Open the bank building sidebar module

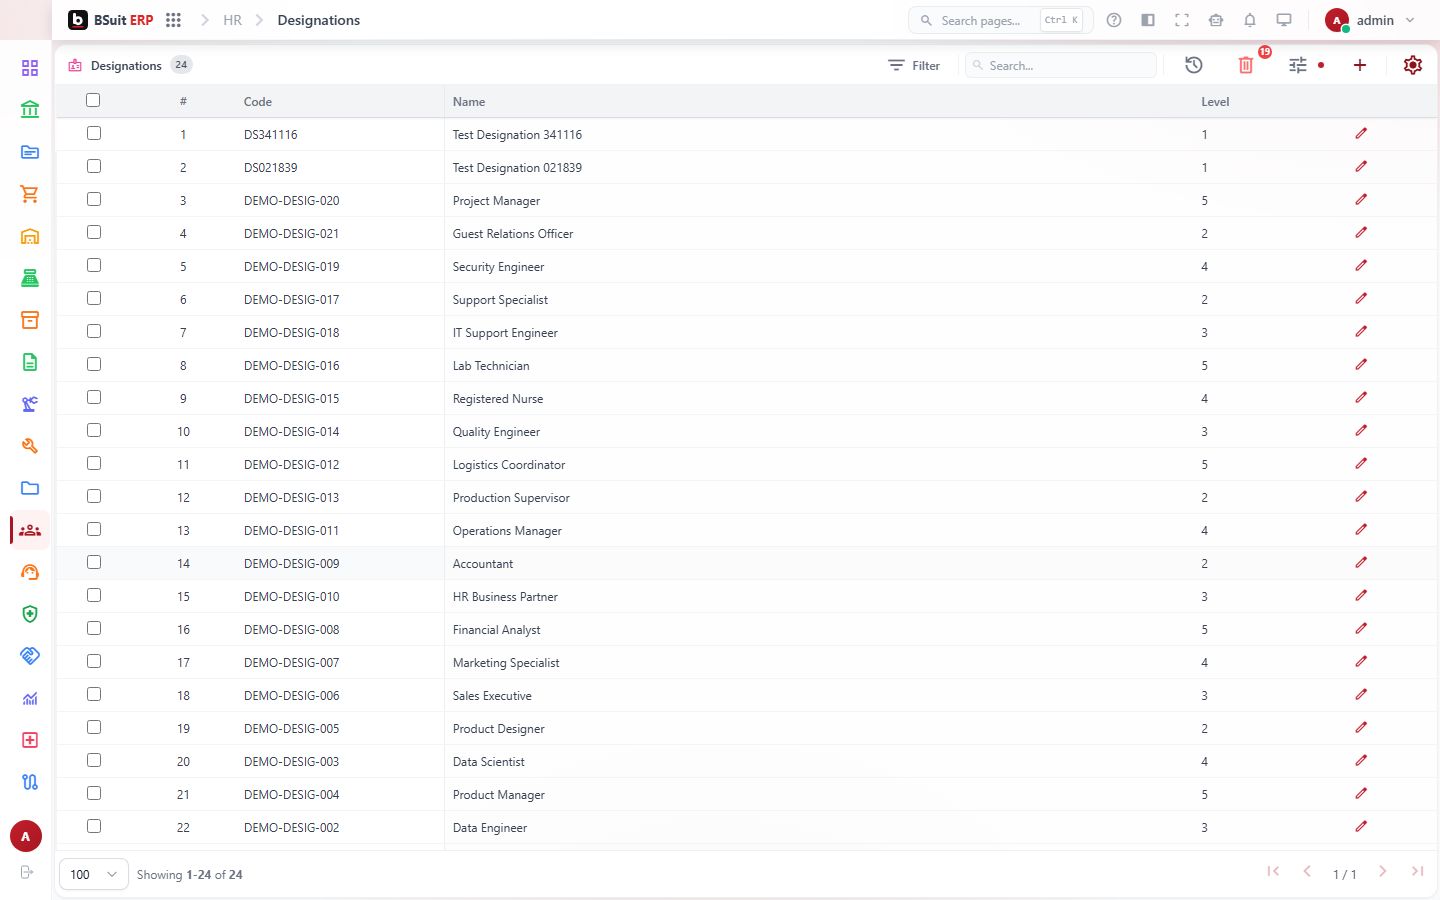click(30, 110)
